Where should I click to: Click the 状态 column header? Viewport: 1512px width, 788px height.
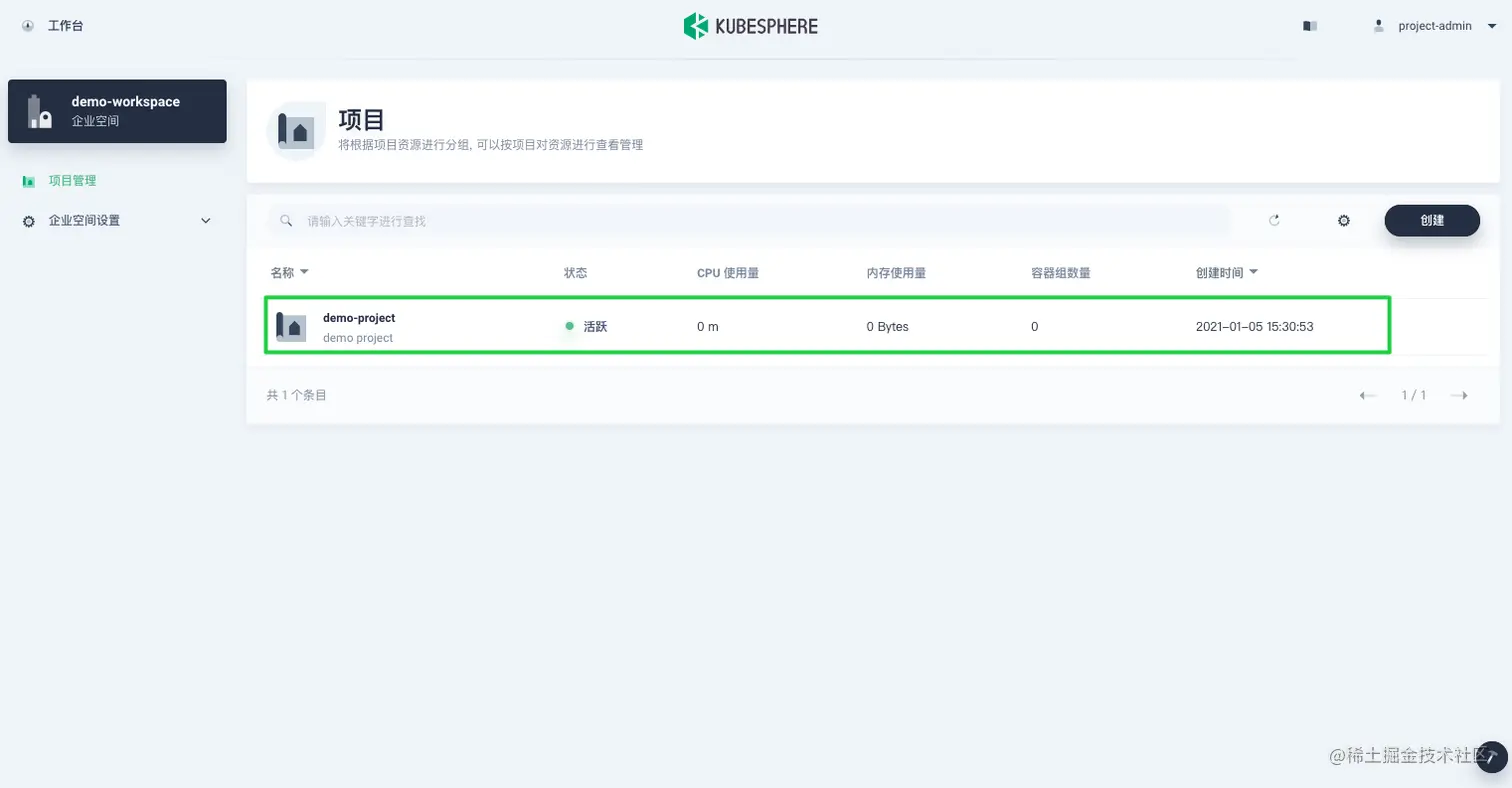coord(575,273)
